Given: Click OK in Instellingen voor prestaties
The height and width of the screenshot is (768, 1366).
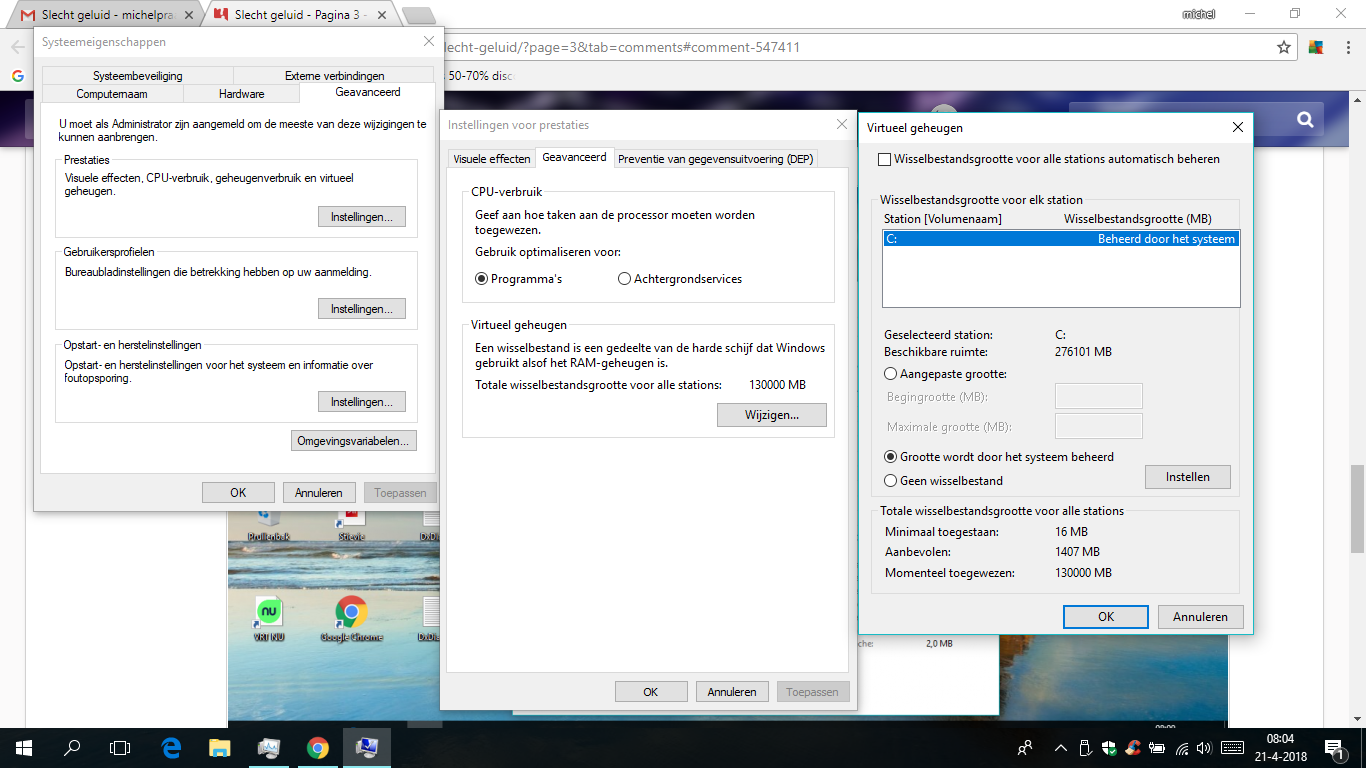Looking at the screenshot, I should coord(651,692).
